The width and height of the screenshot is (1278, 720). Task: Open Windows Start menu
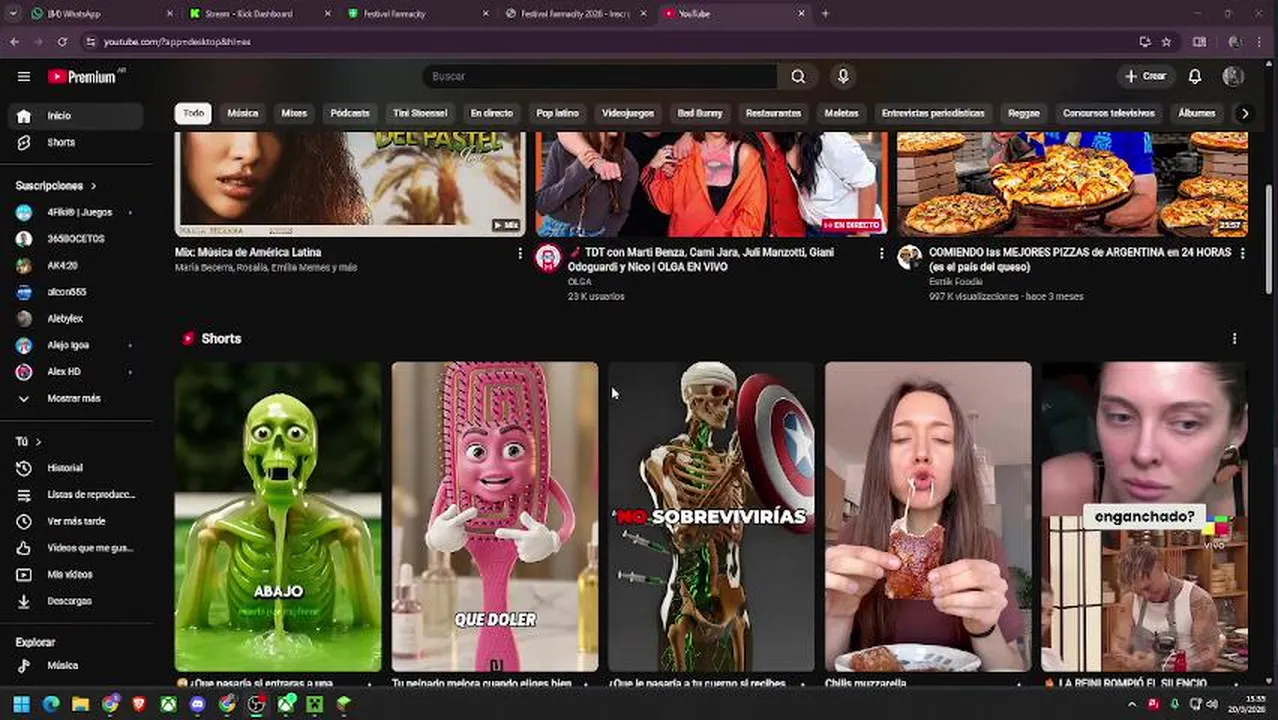[21, 704]
